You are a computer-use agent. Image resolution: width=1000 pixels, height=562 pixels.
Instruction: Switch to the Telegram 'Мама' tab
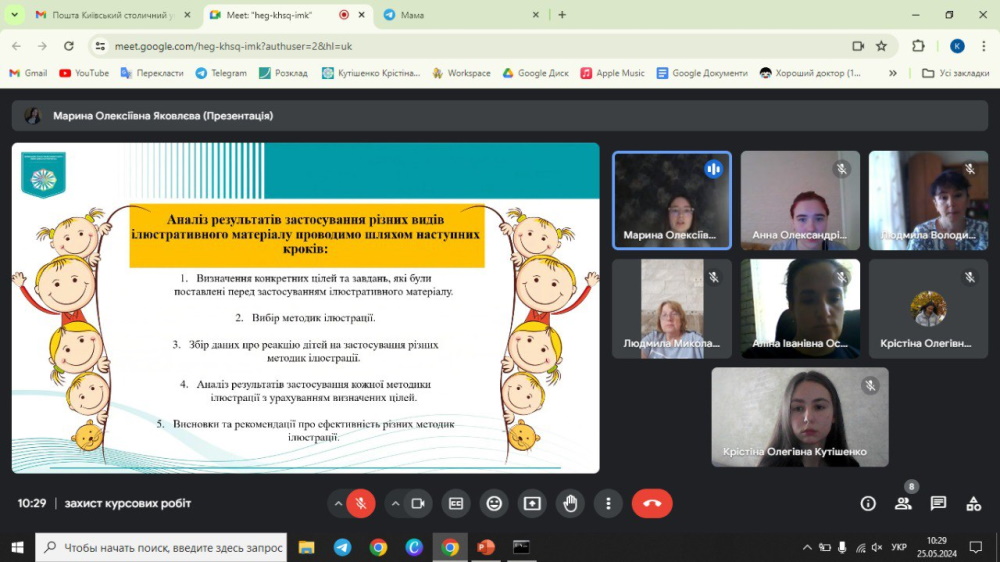click(460, 15)
